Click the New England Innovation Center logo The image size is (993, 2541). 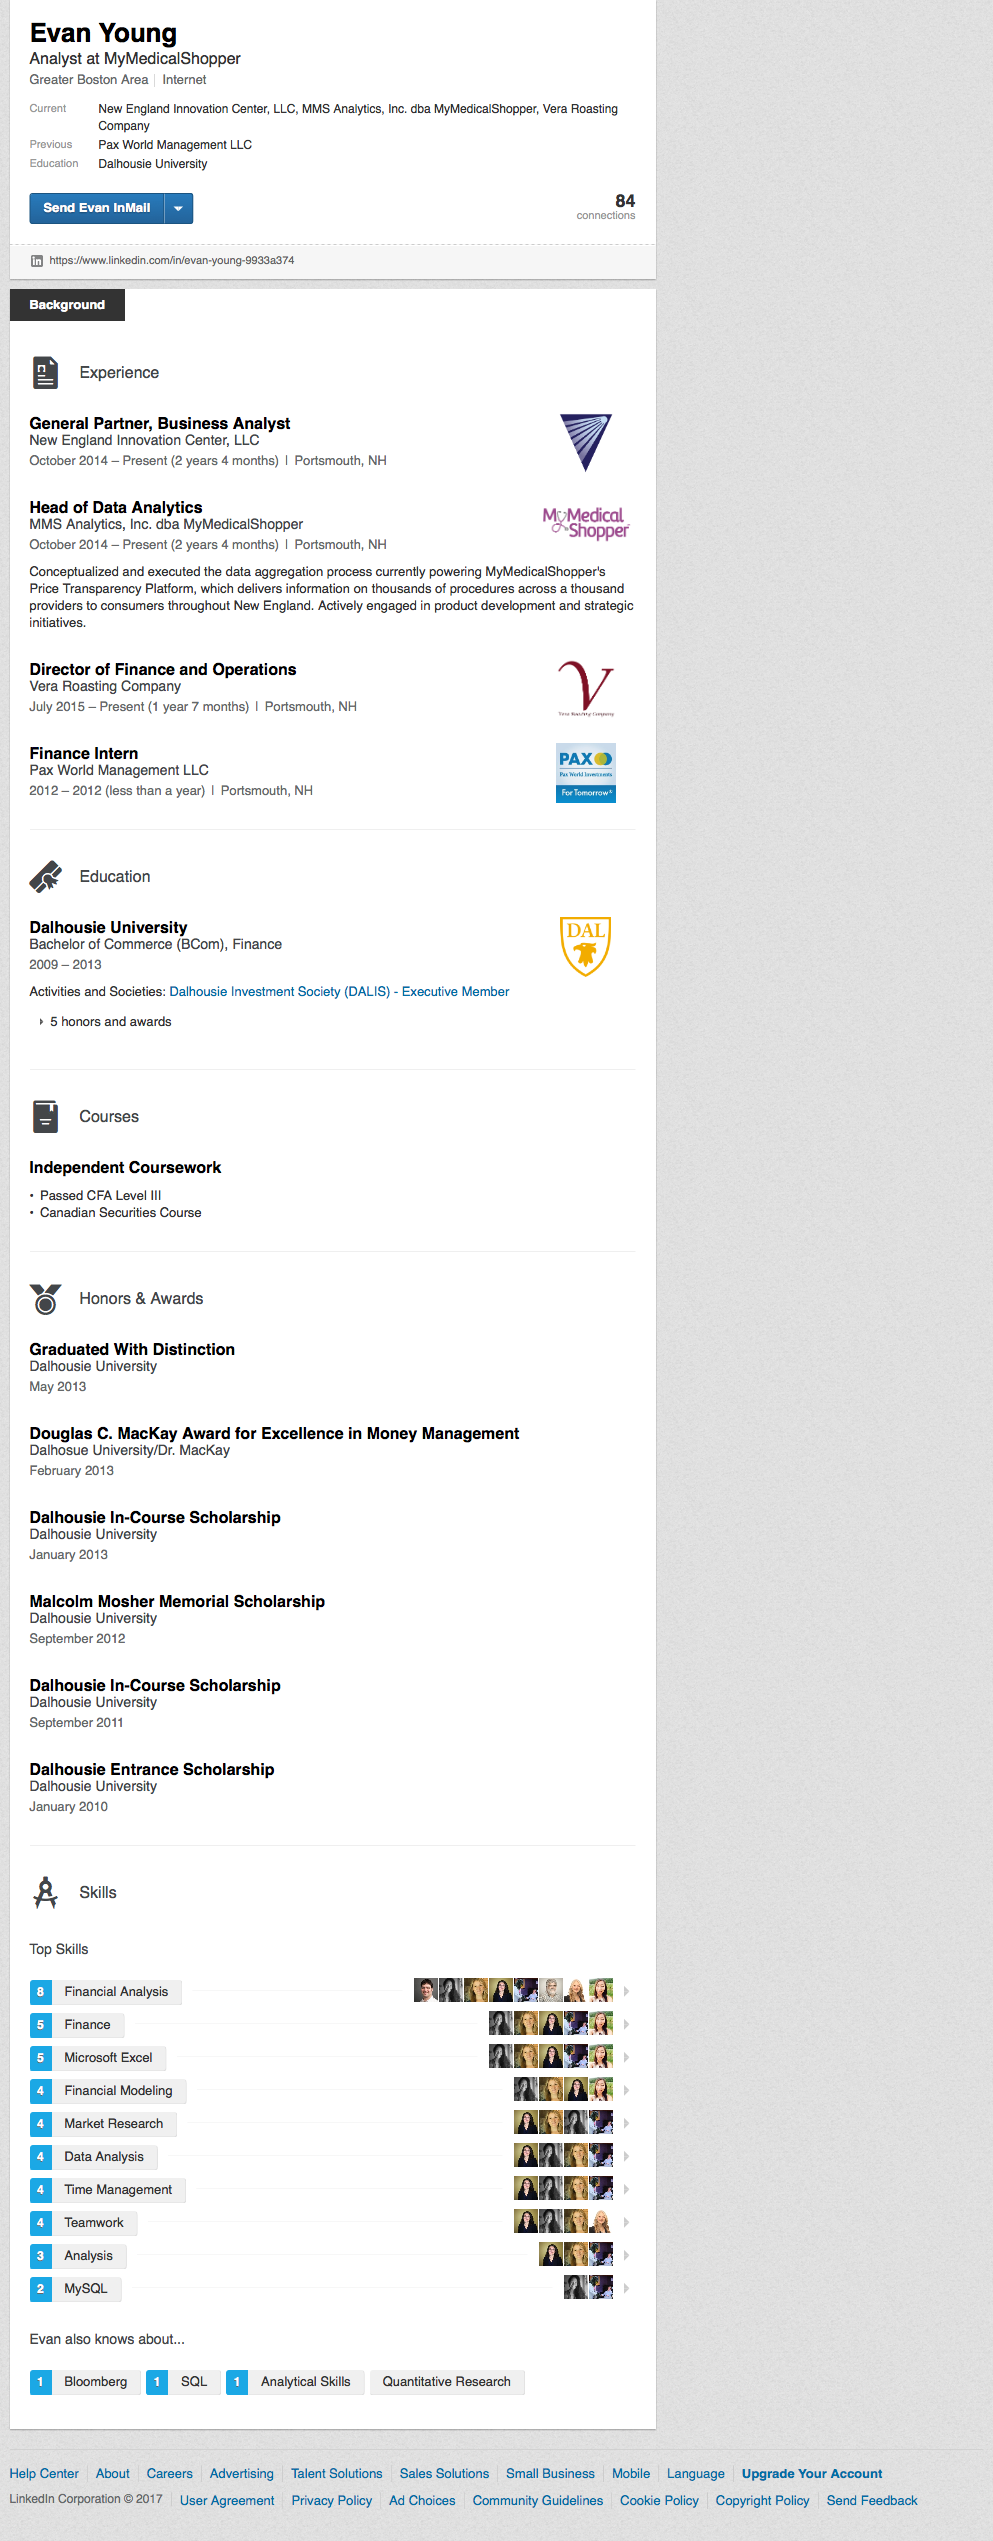(586, 442)
